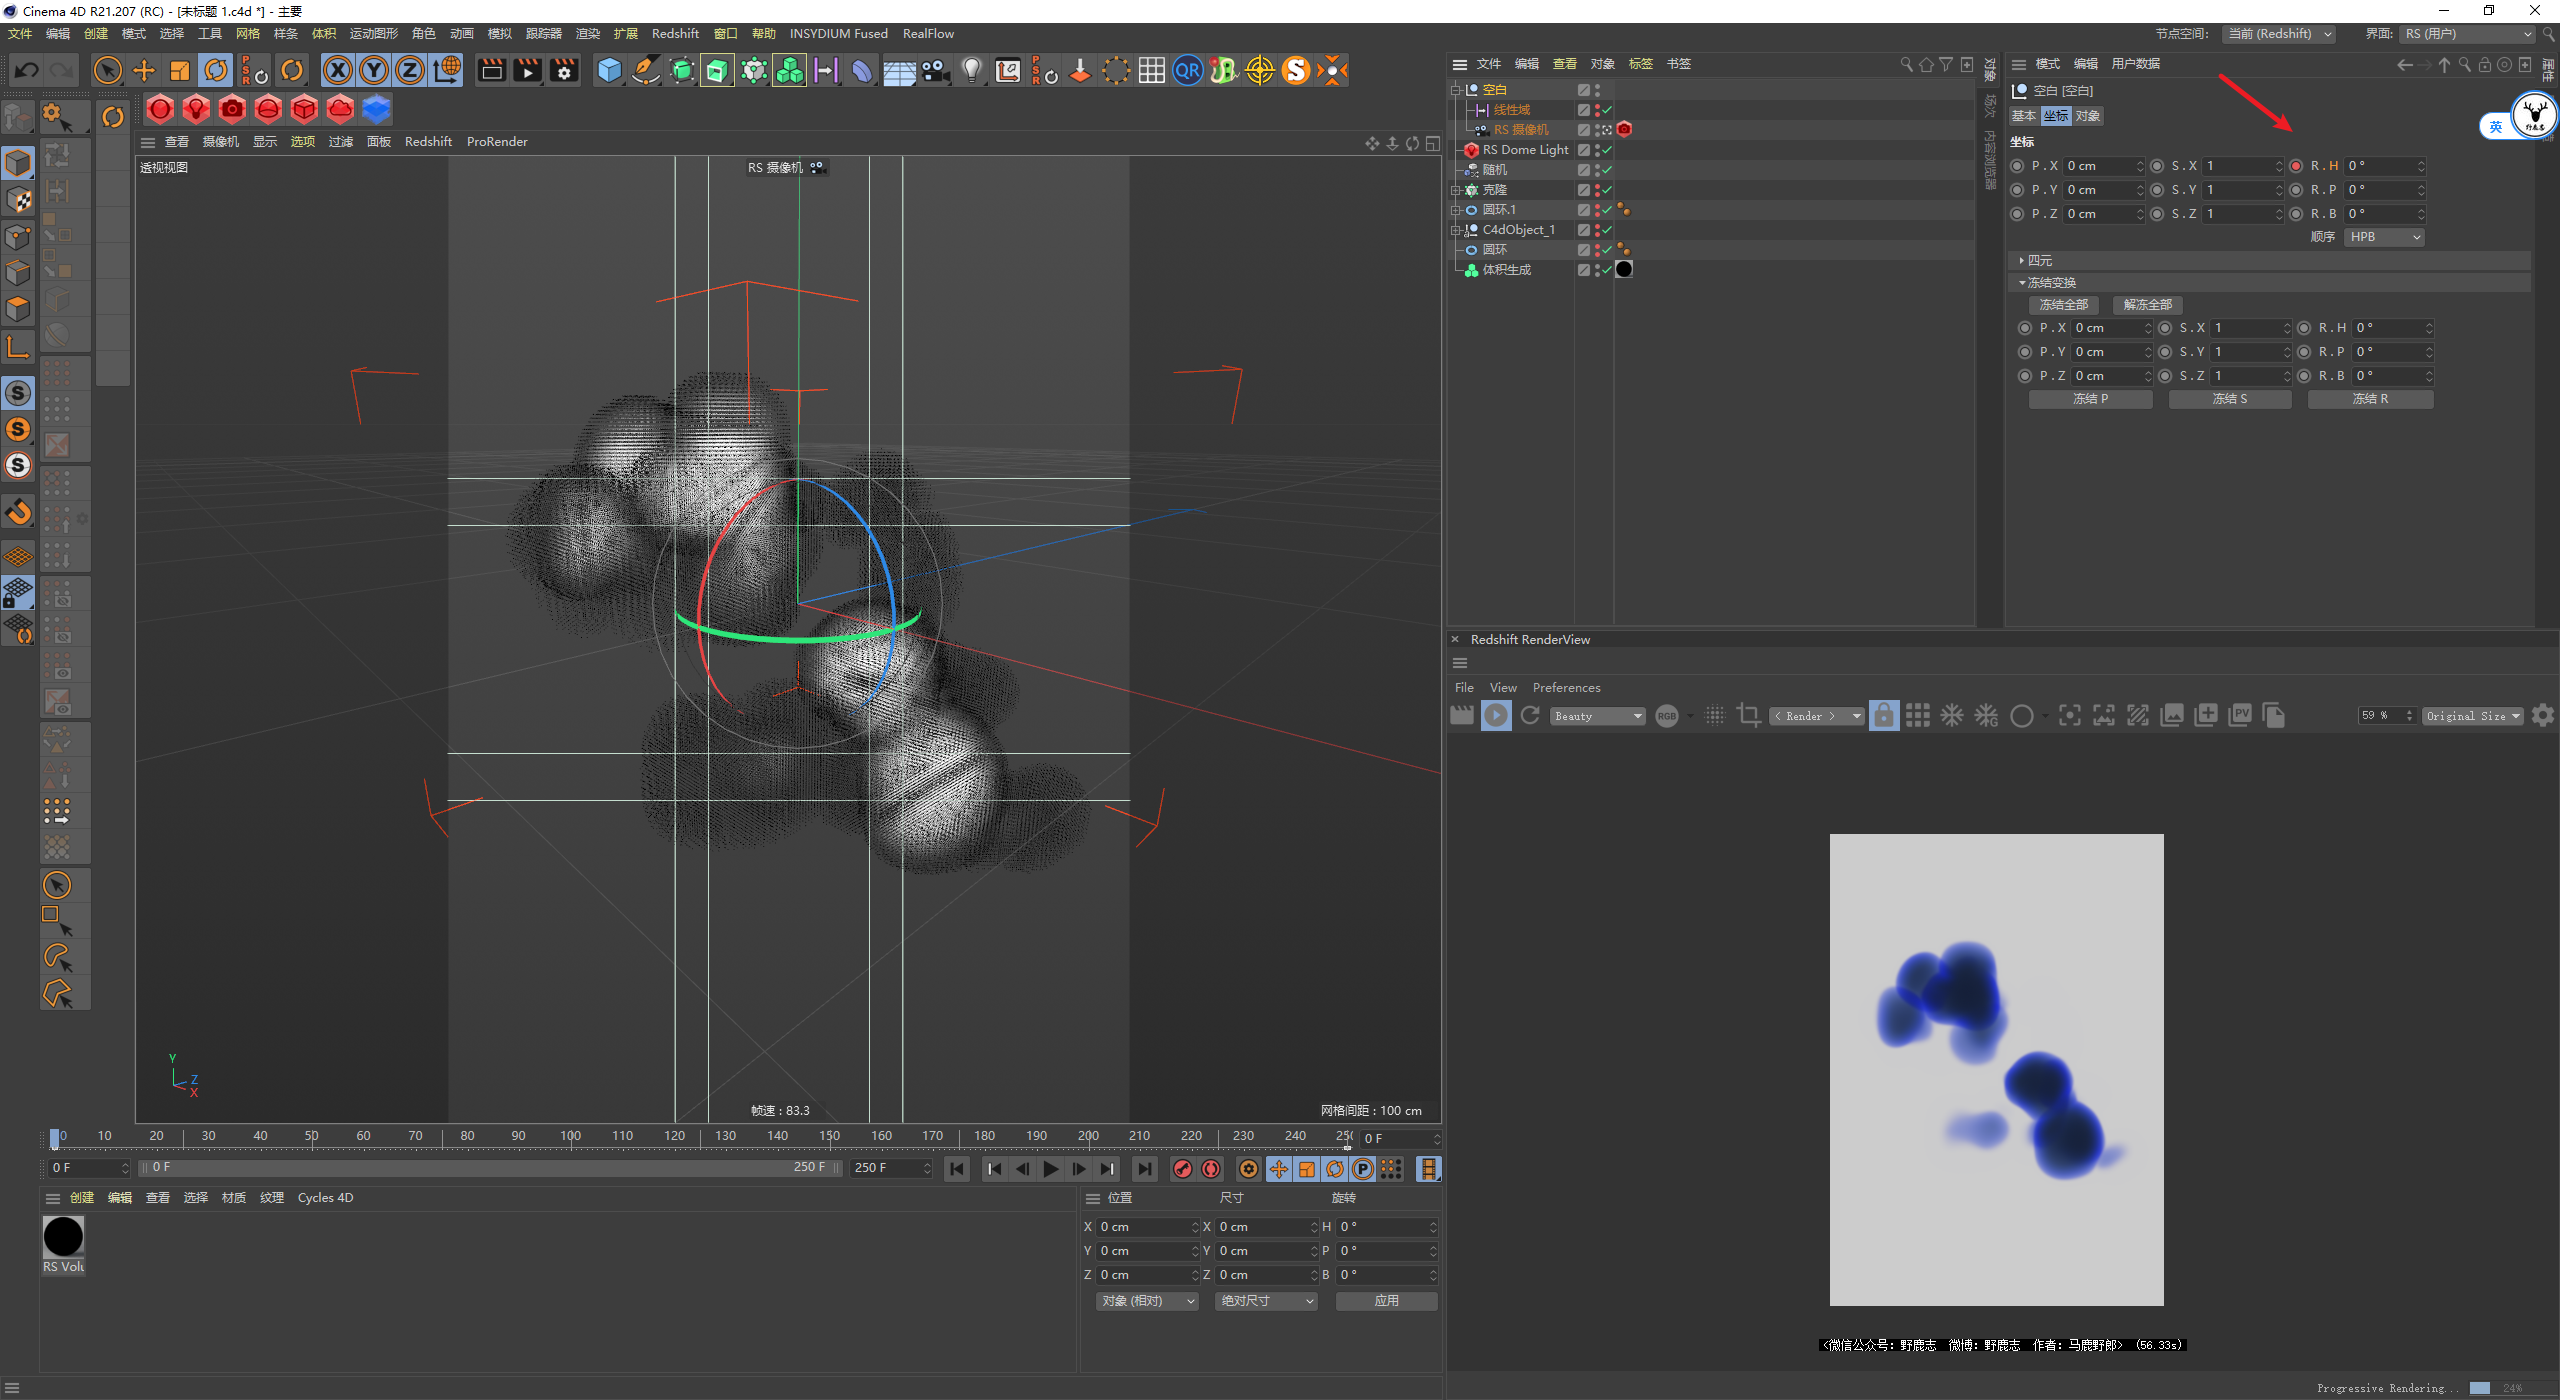Toggle the RenderView lock icon
Image resolution: width=2560 pixels, height=1400 pixels.
pos(1883,716)
